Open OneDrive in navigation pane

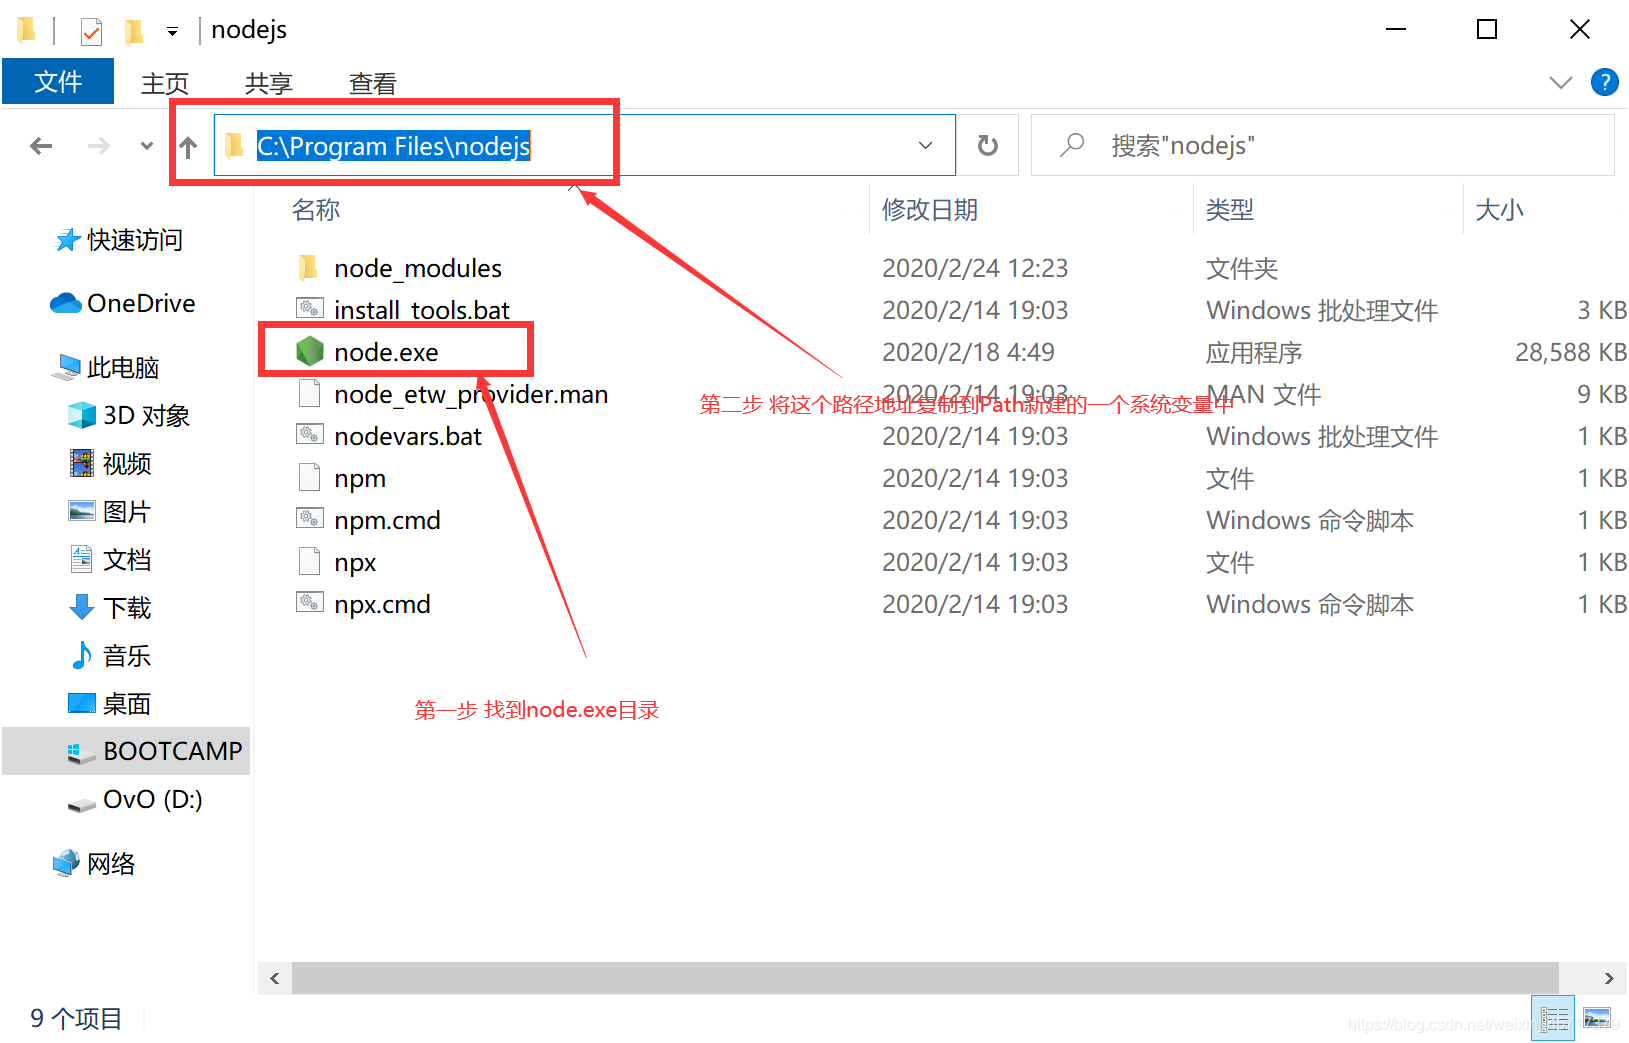tap(123, 303)
